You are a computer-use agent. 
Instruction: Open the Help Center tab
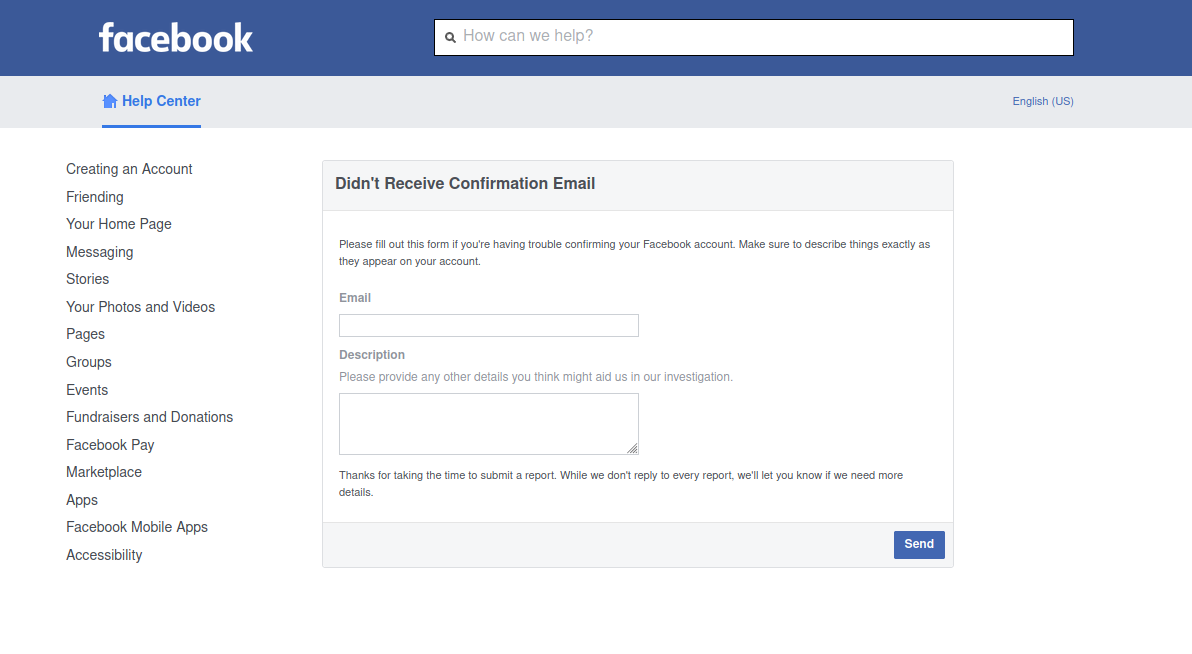click(151, 101)
